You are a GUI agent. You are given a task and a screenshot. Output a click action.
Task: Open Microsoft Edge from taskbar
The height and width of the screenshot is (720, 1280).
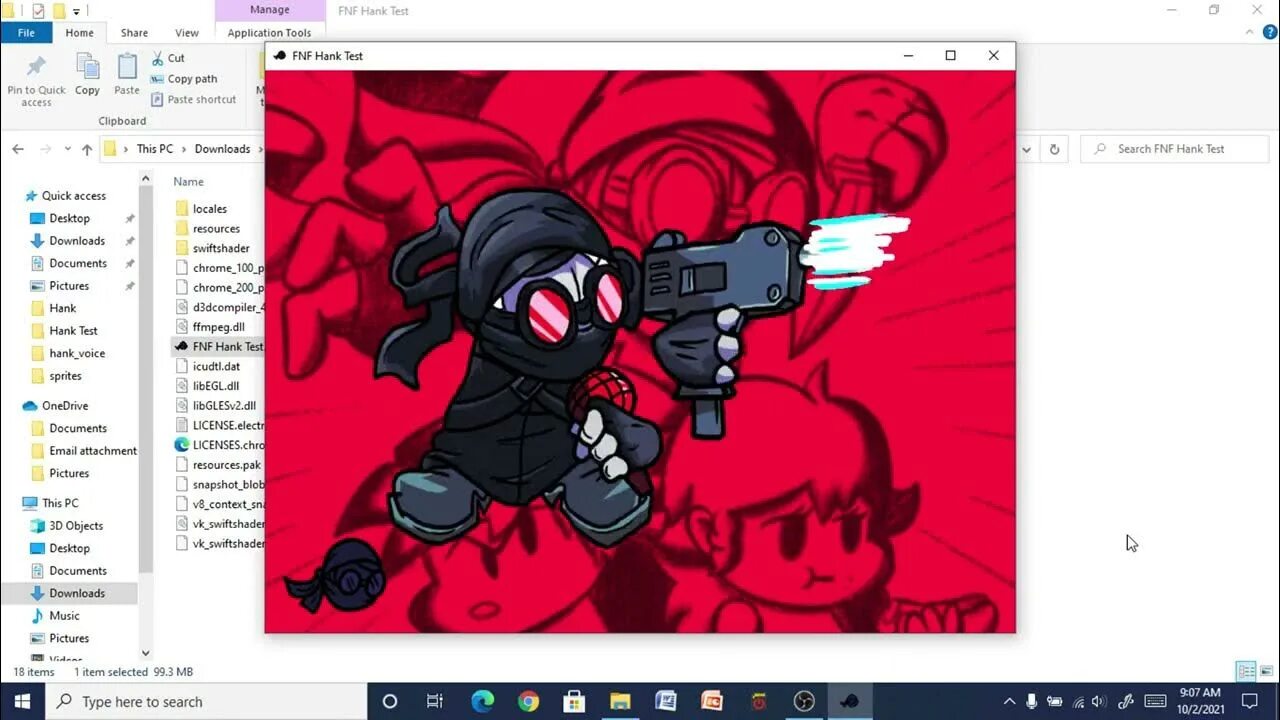point(482,701)
